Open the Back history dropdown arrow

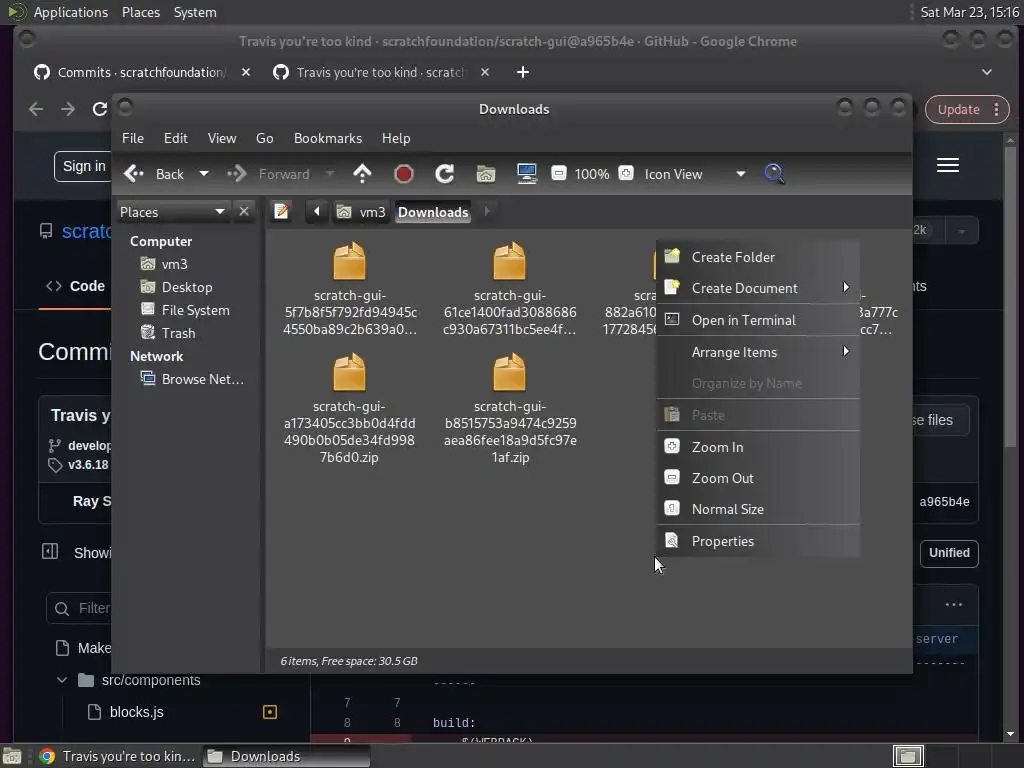[204, 174]
